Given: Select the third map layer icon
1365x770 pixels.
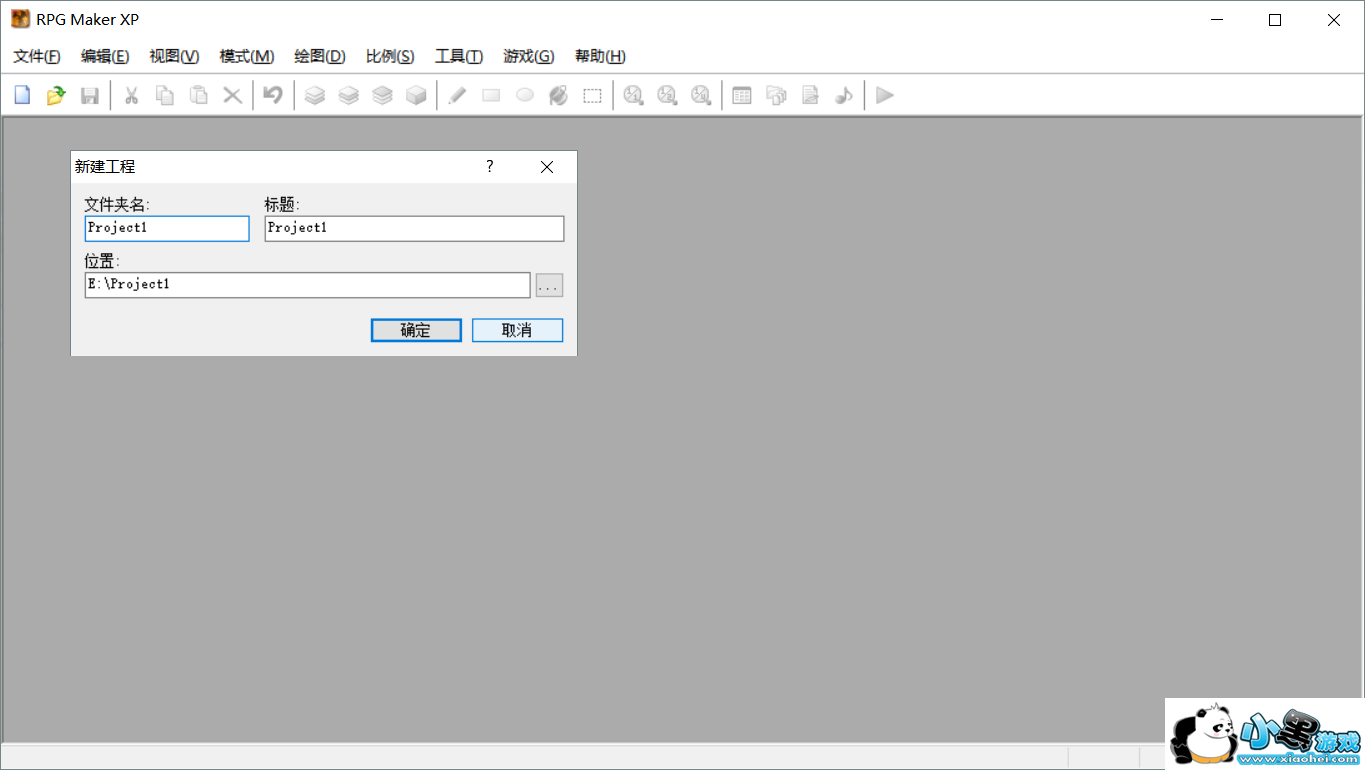Looking at the screenshot, I should [382, 95].
